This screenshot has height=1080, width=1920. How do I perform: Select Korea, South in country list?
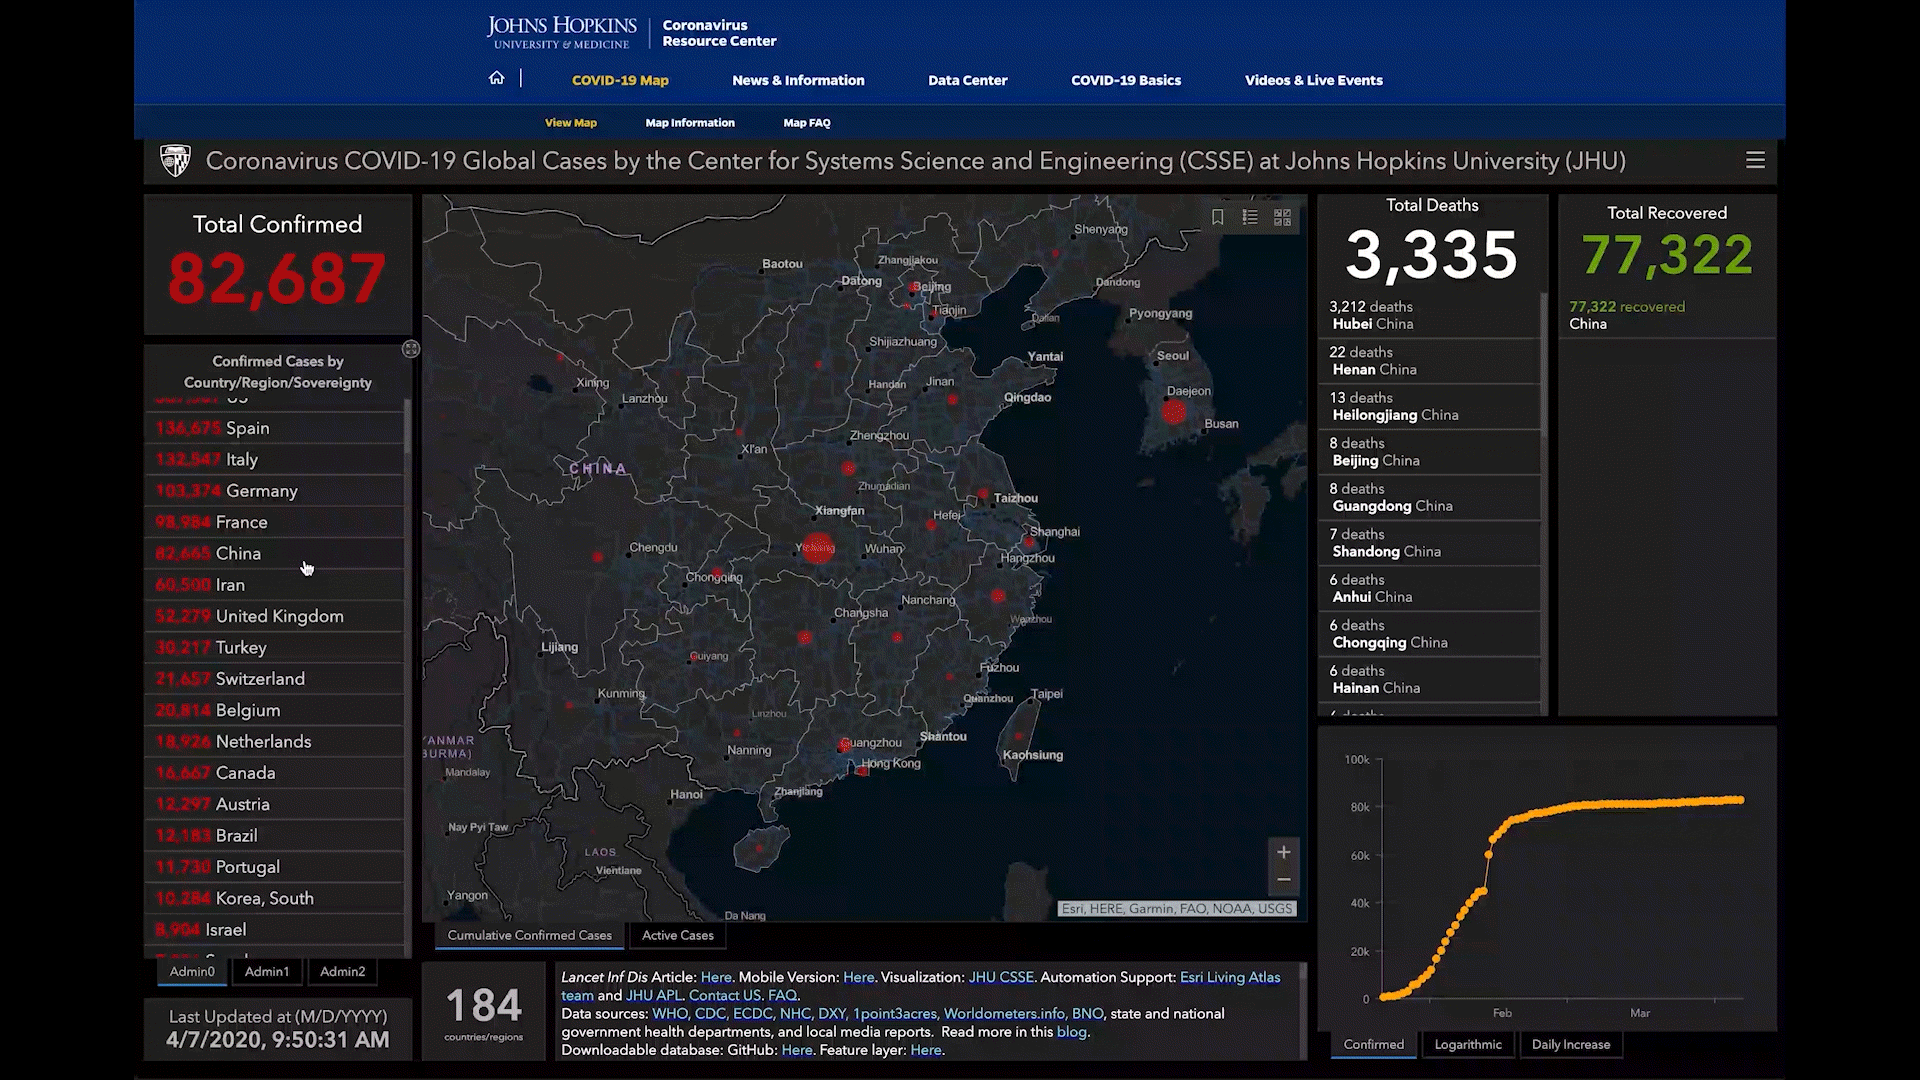[275, 898]
